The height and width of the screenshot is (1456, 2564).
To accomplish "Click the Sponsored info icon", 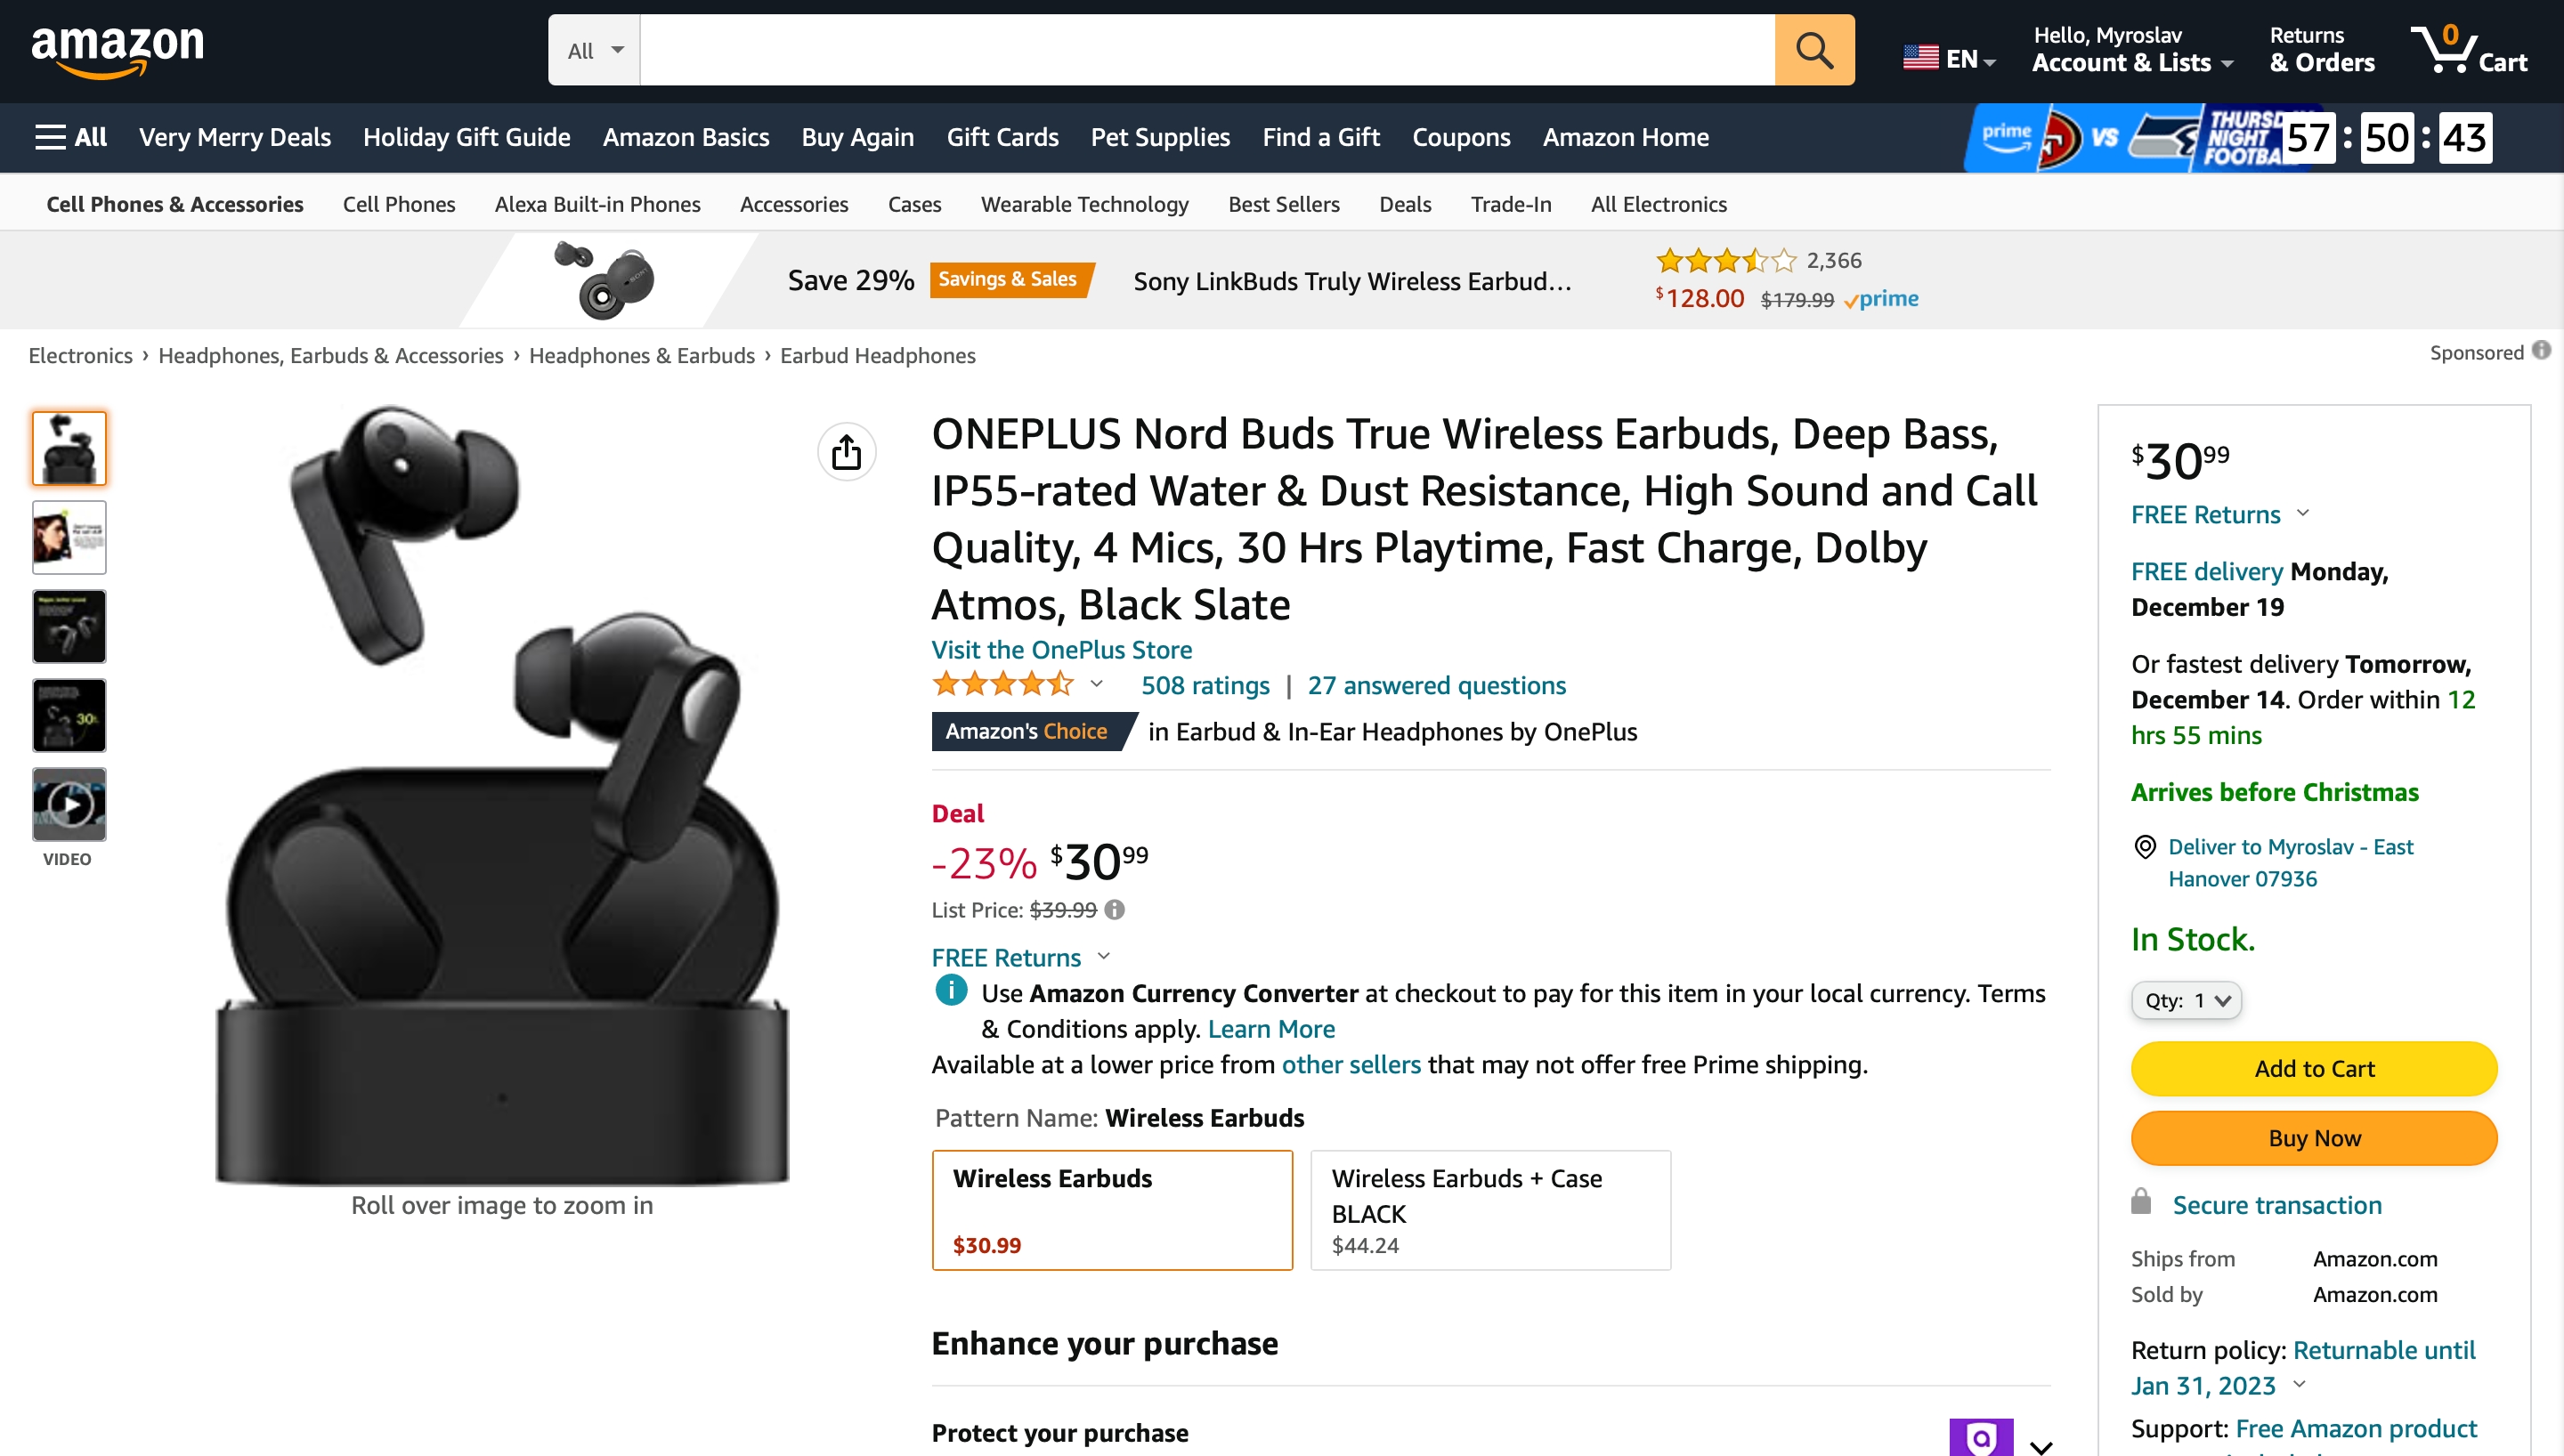I will click(2541, 351).
